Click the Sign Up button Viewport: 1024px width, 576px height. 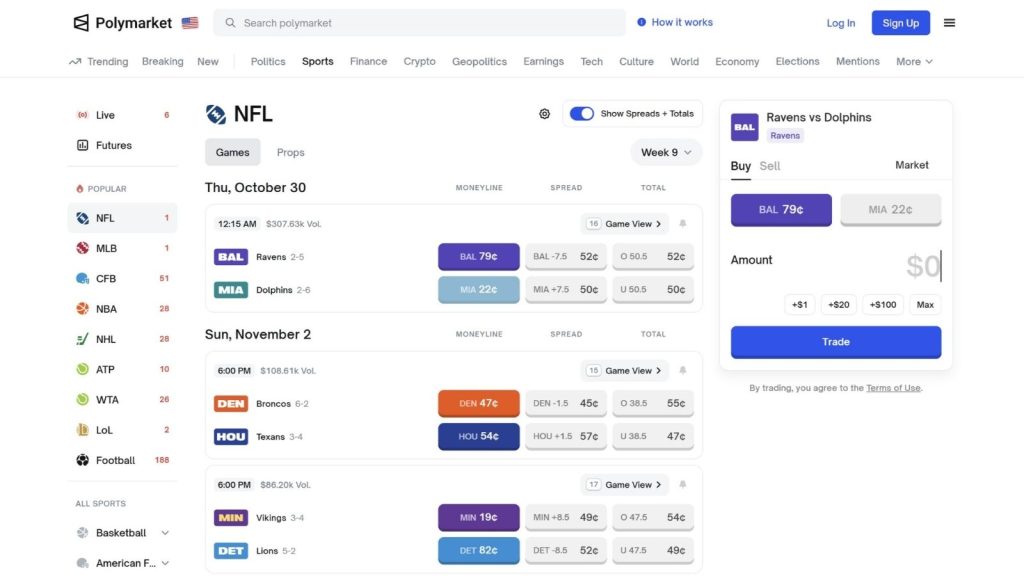tap(899, 22)
